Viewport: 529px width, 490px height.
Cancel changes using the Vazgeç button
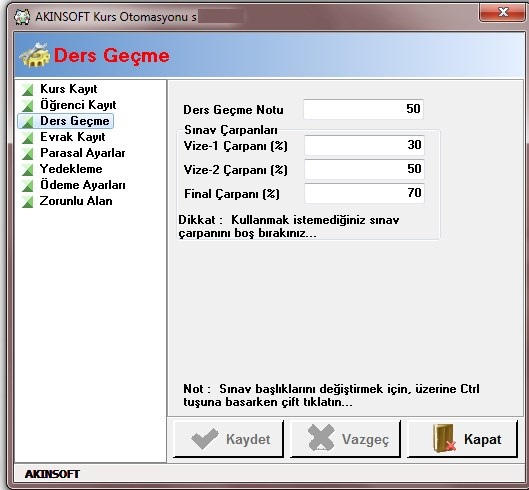point(345,439)
